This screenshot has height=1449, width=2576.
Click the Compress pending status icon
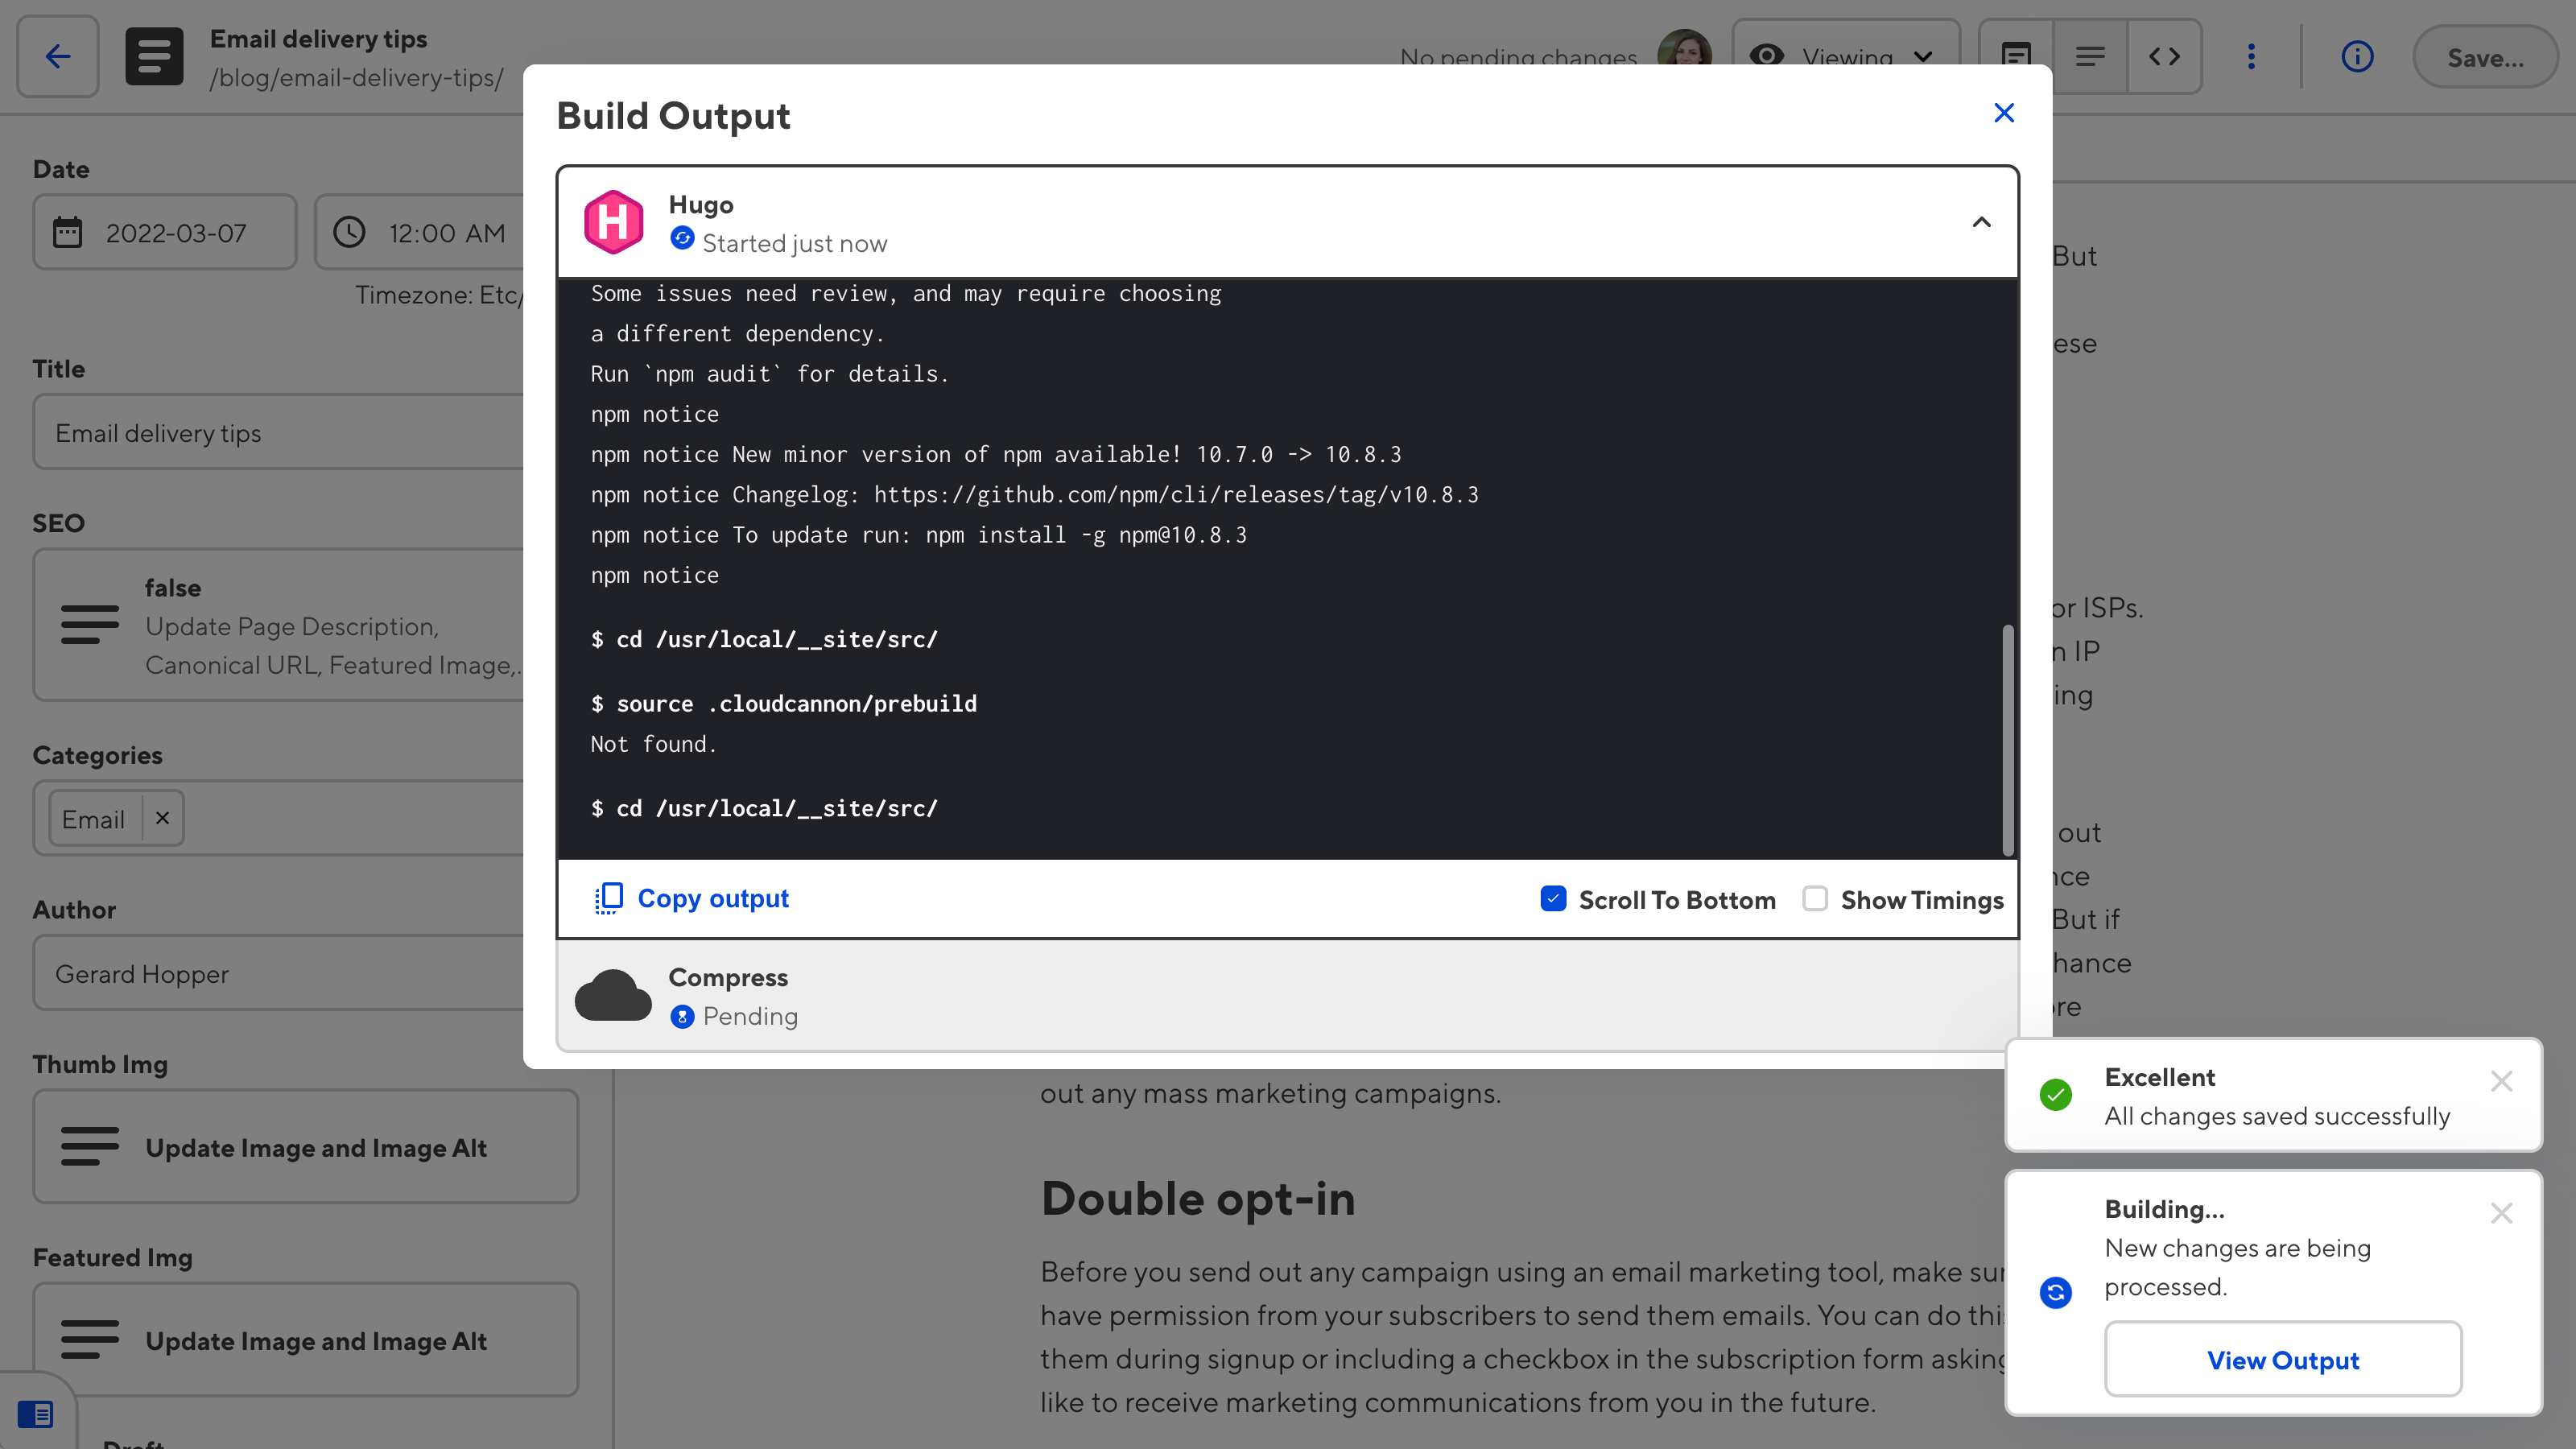pyautogui.click(x=681, y=1018)
